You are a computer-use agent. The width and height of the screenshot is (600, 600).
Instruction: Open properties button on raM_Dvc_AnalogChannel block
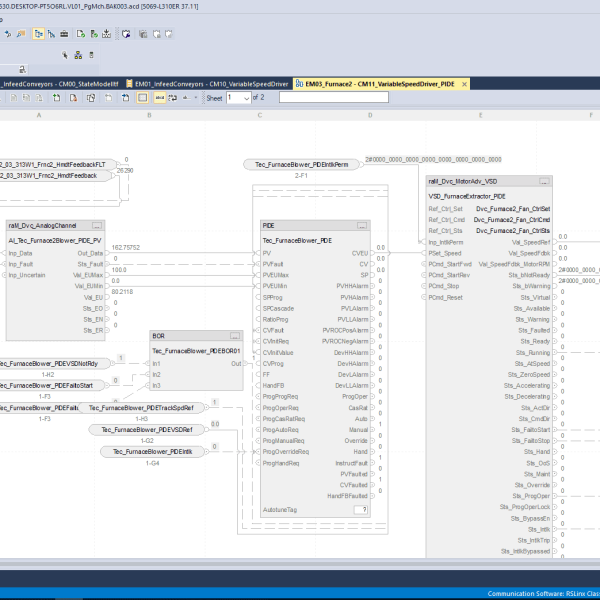97,226
